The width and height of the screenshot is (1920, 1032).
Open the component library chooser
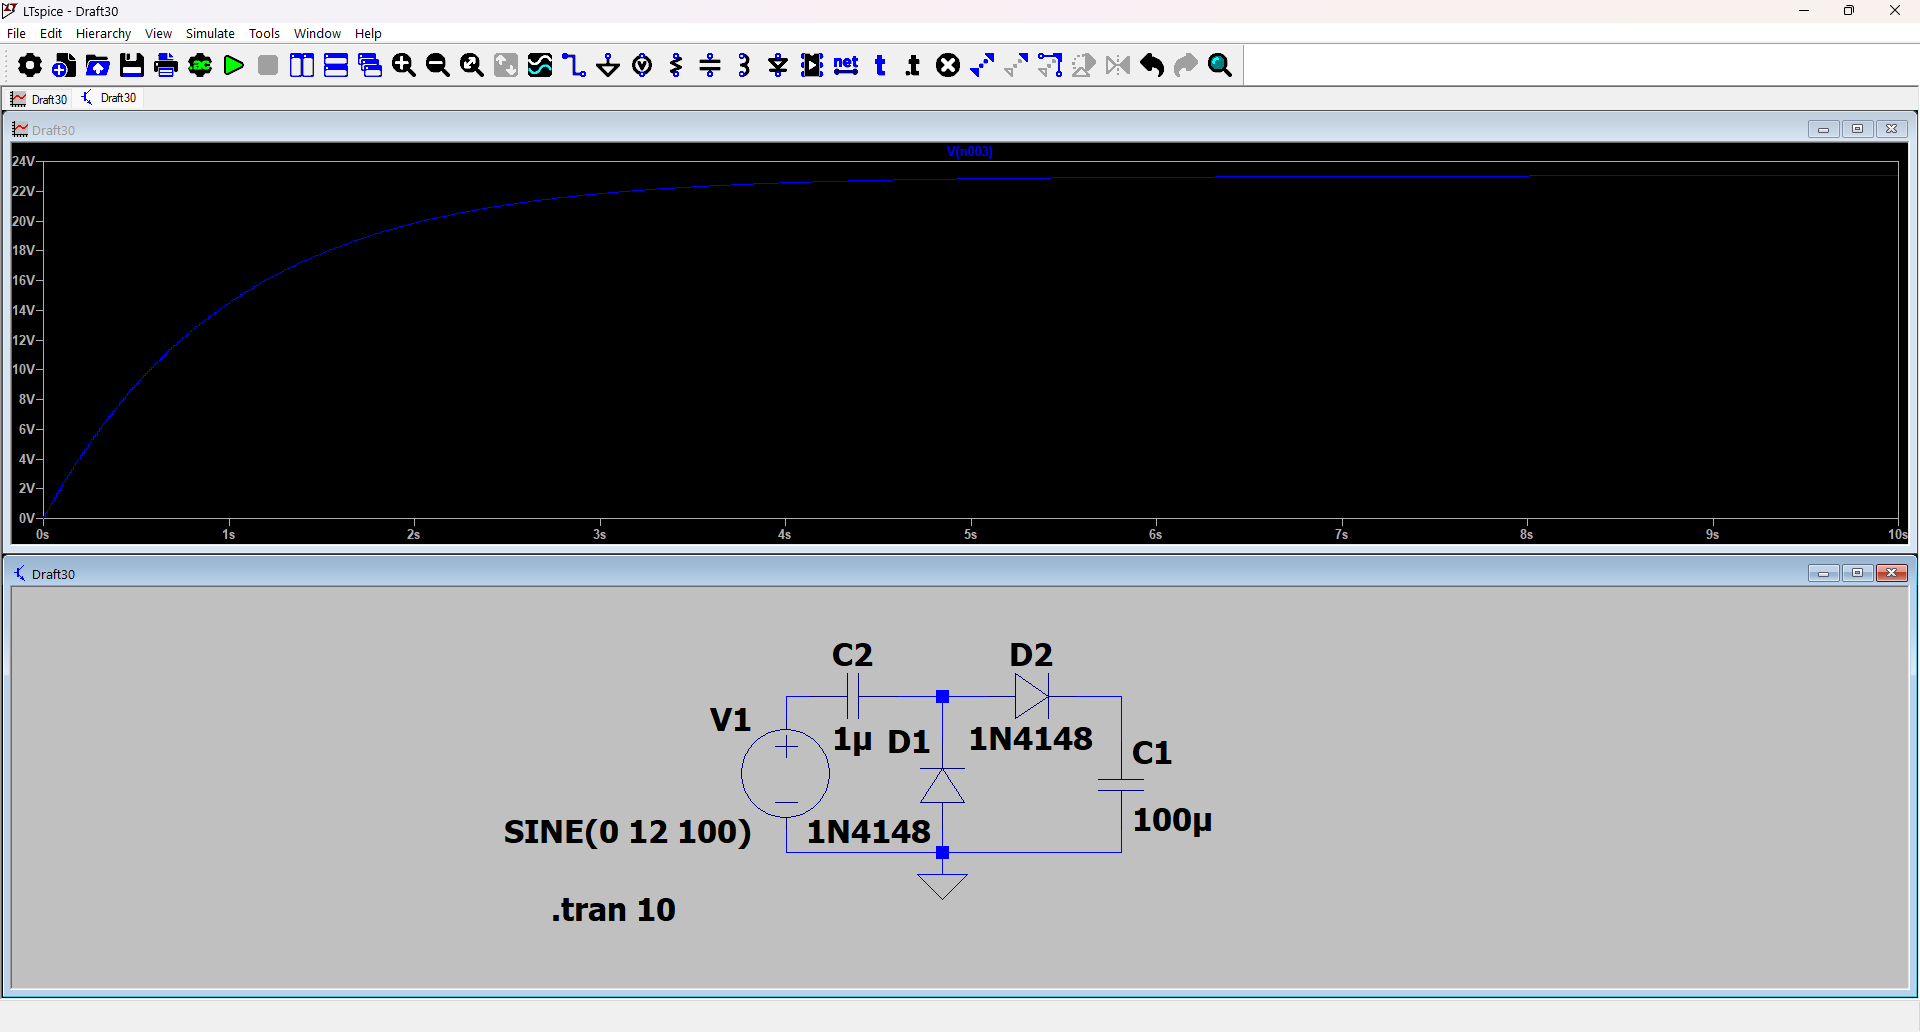pos(812,66)
